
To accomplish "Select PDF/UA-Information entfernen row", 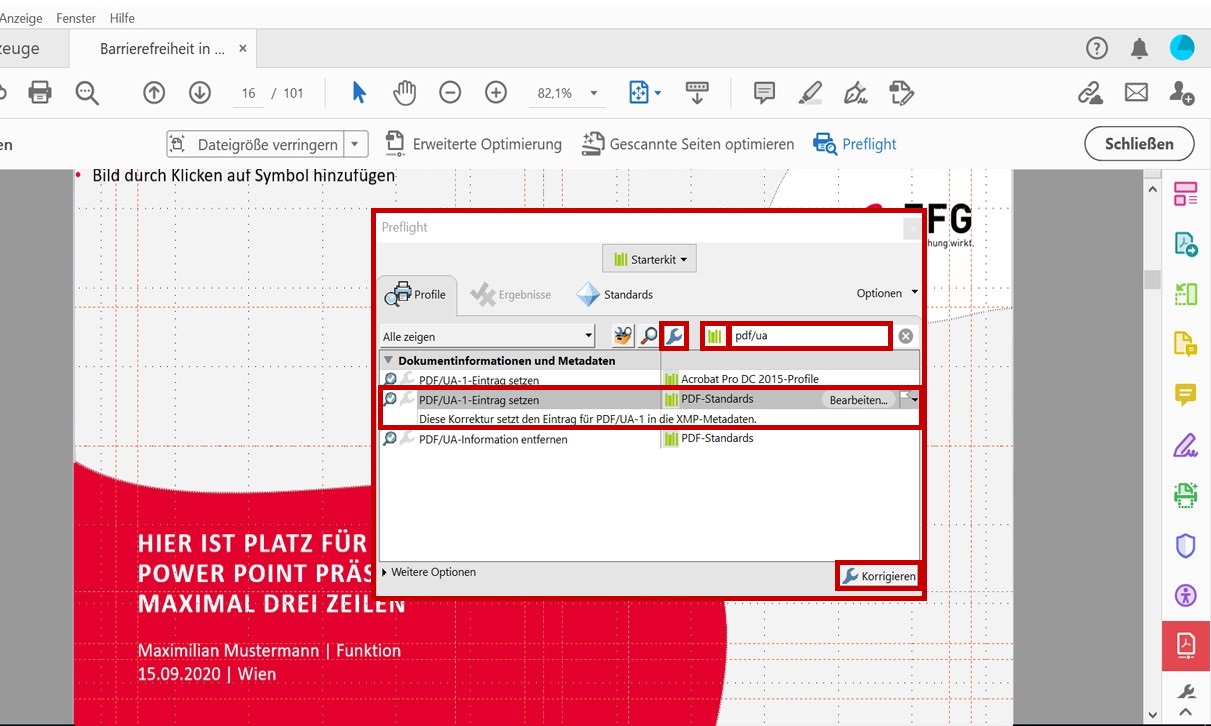I will click(650, 439).
